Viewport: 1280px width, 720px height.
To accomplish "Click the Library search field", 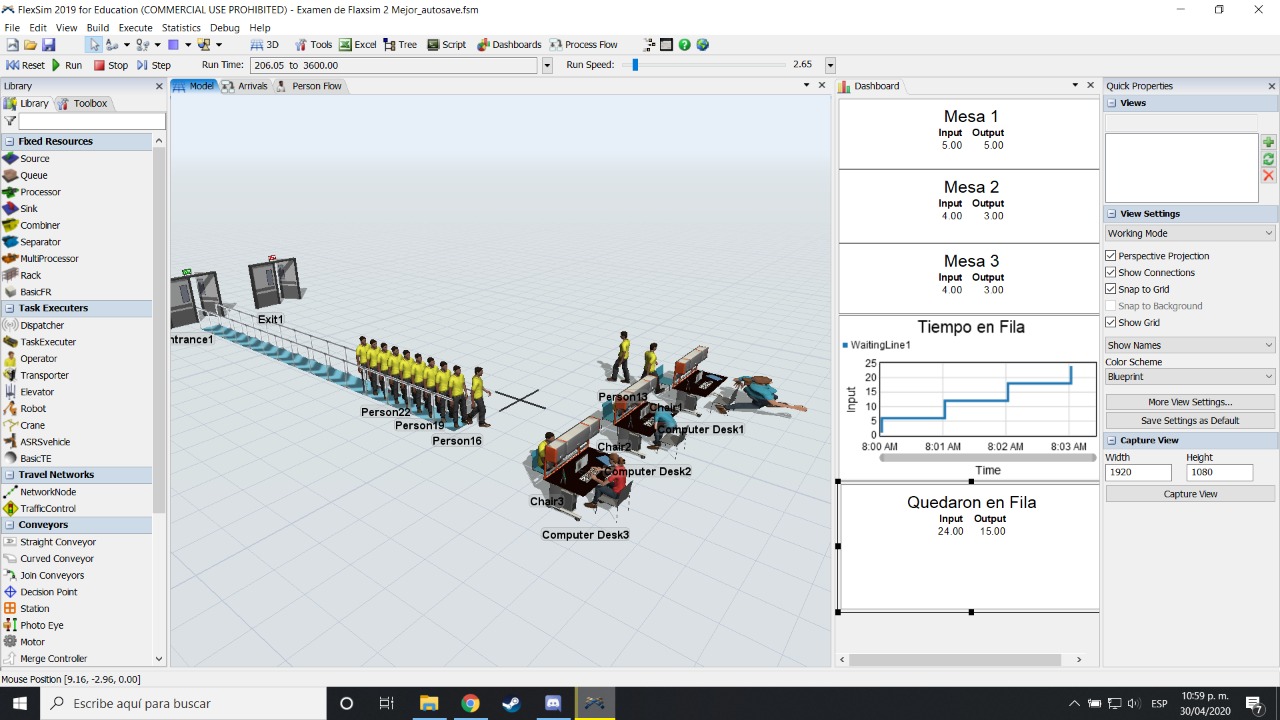I will point(92,121).
